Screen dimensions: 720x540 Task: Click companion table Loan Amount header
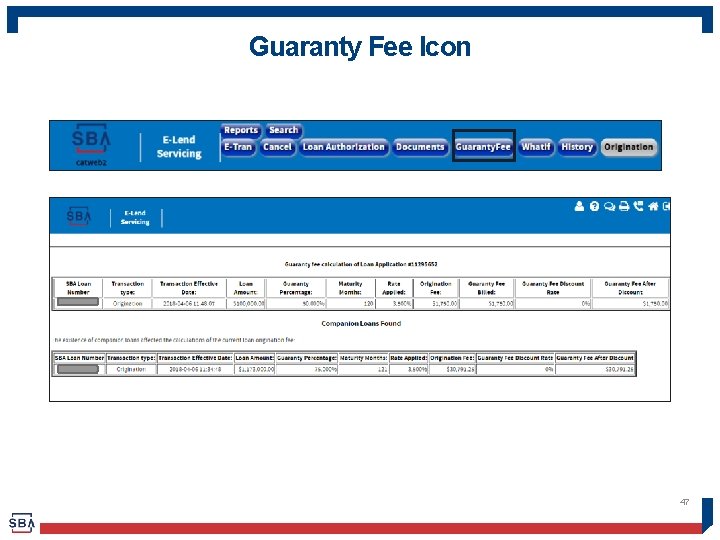(x=254, y=358)
